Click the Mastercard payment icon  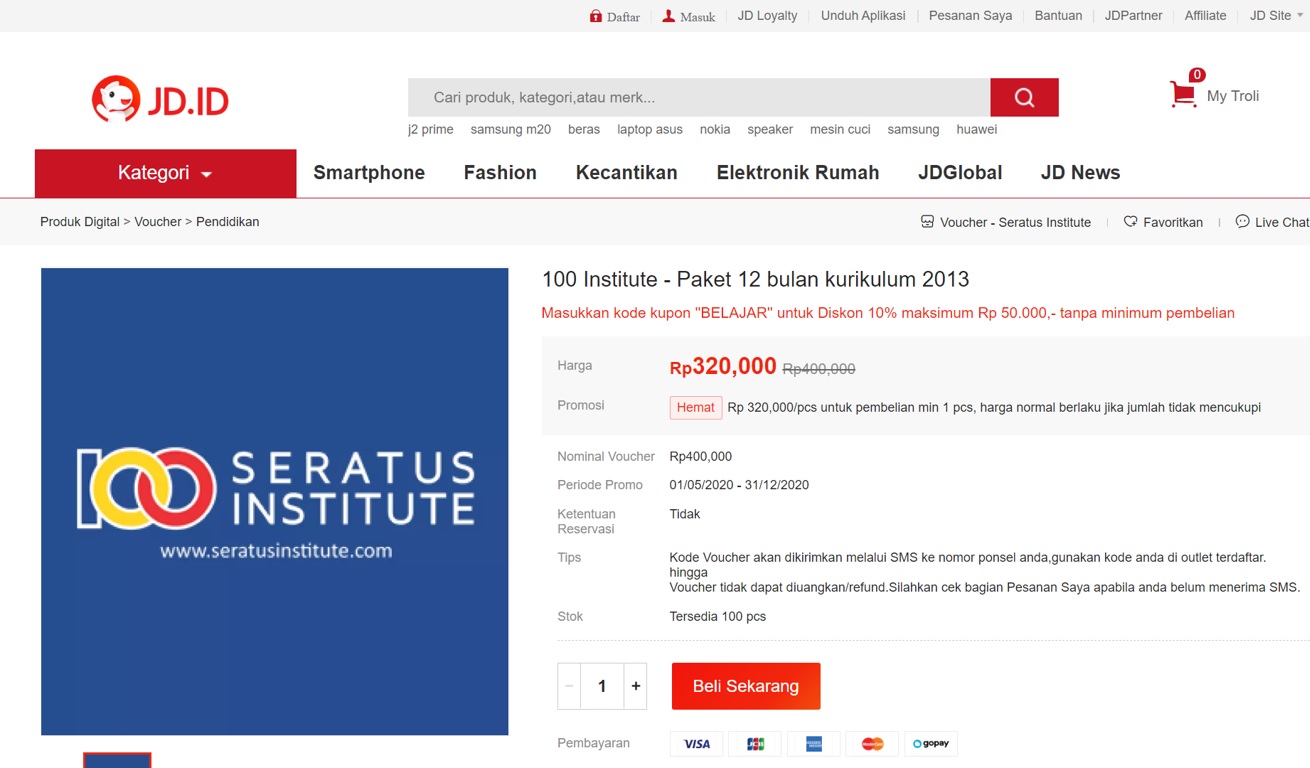tap(872, 744)
